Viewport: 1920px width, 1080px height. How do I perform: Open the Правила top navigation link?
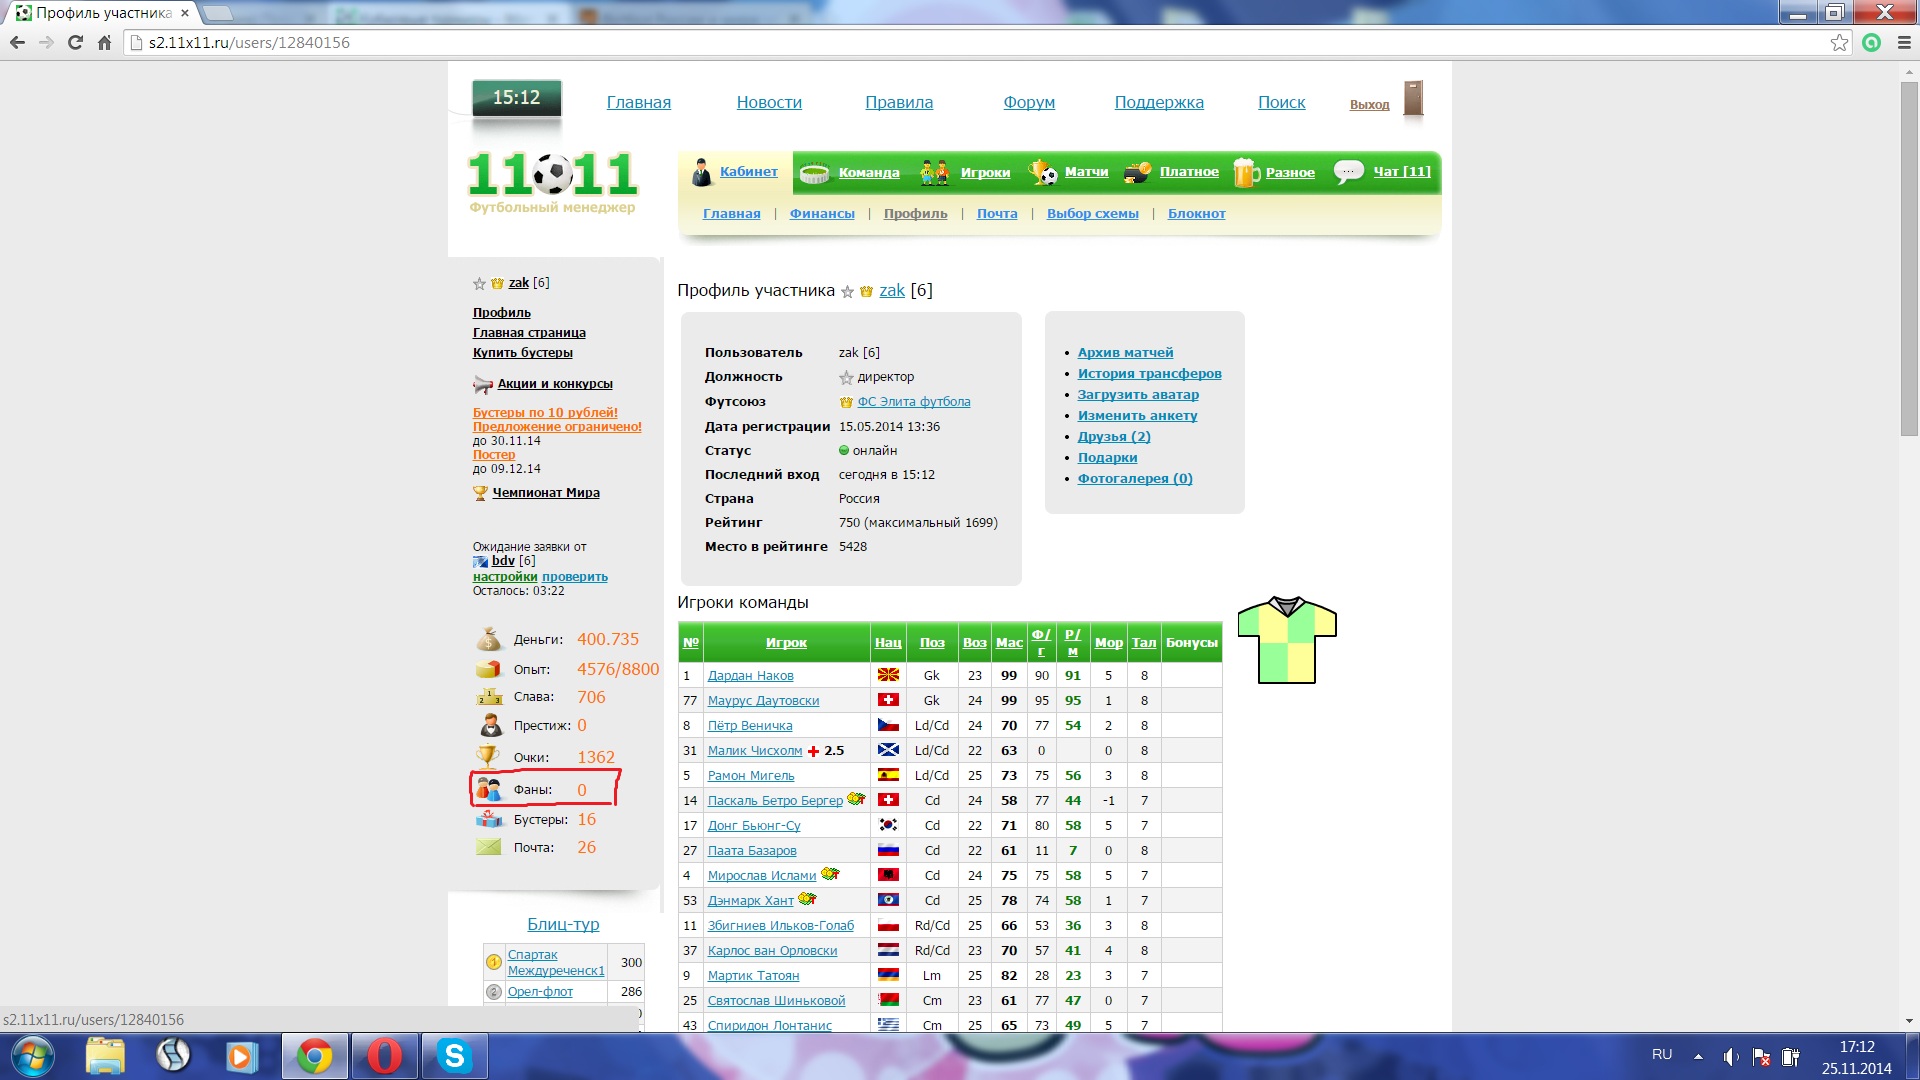click(899, 102)
